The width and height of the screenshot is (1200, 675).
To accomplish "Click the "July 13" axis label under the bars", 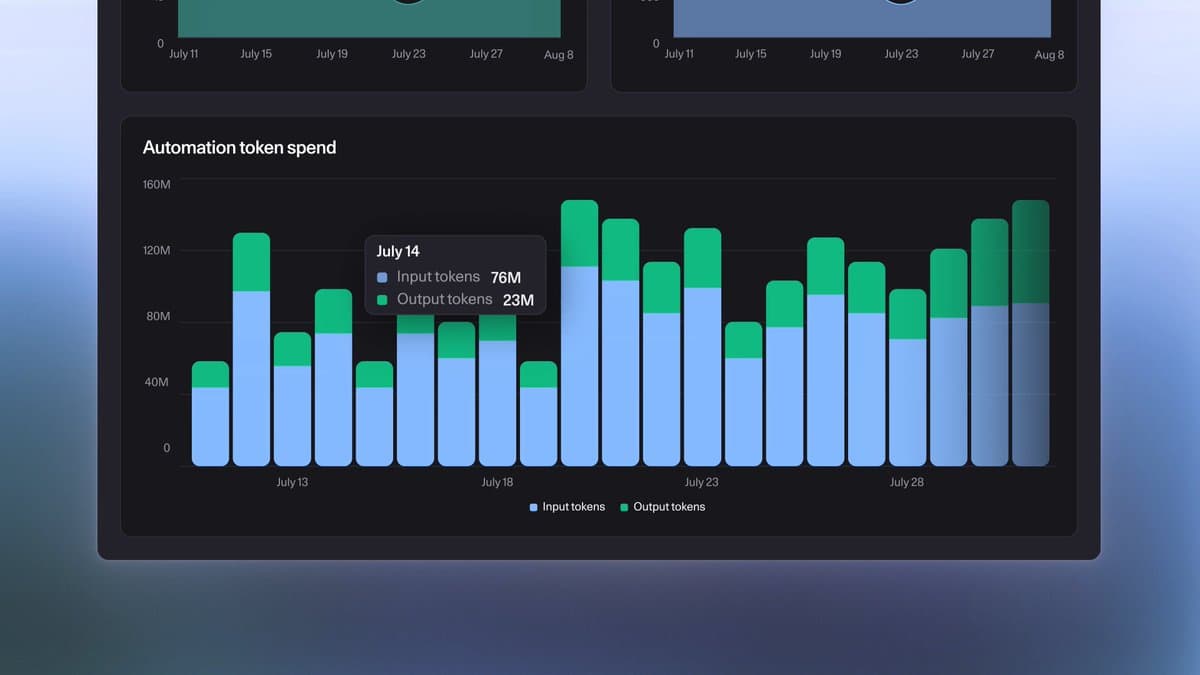I will (x=292, y=482).
